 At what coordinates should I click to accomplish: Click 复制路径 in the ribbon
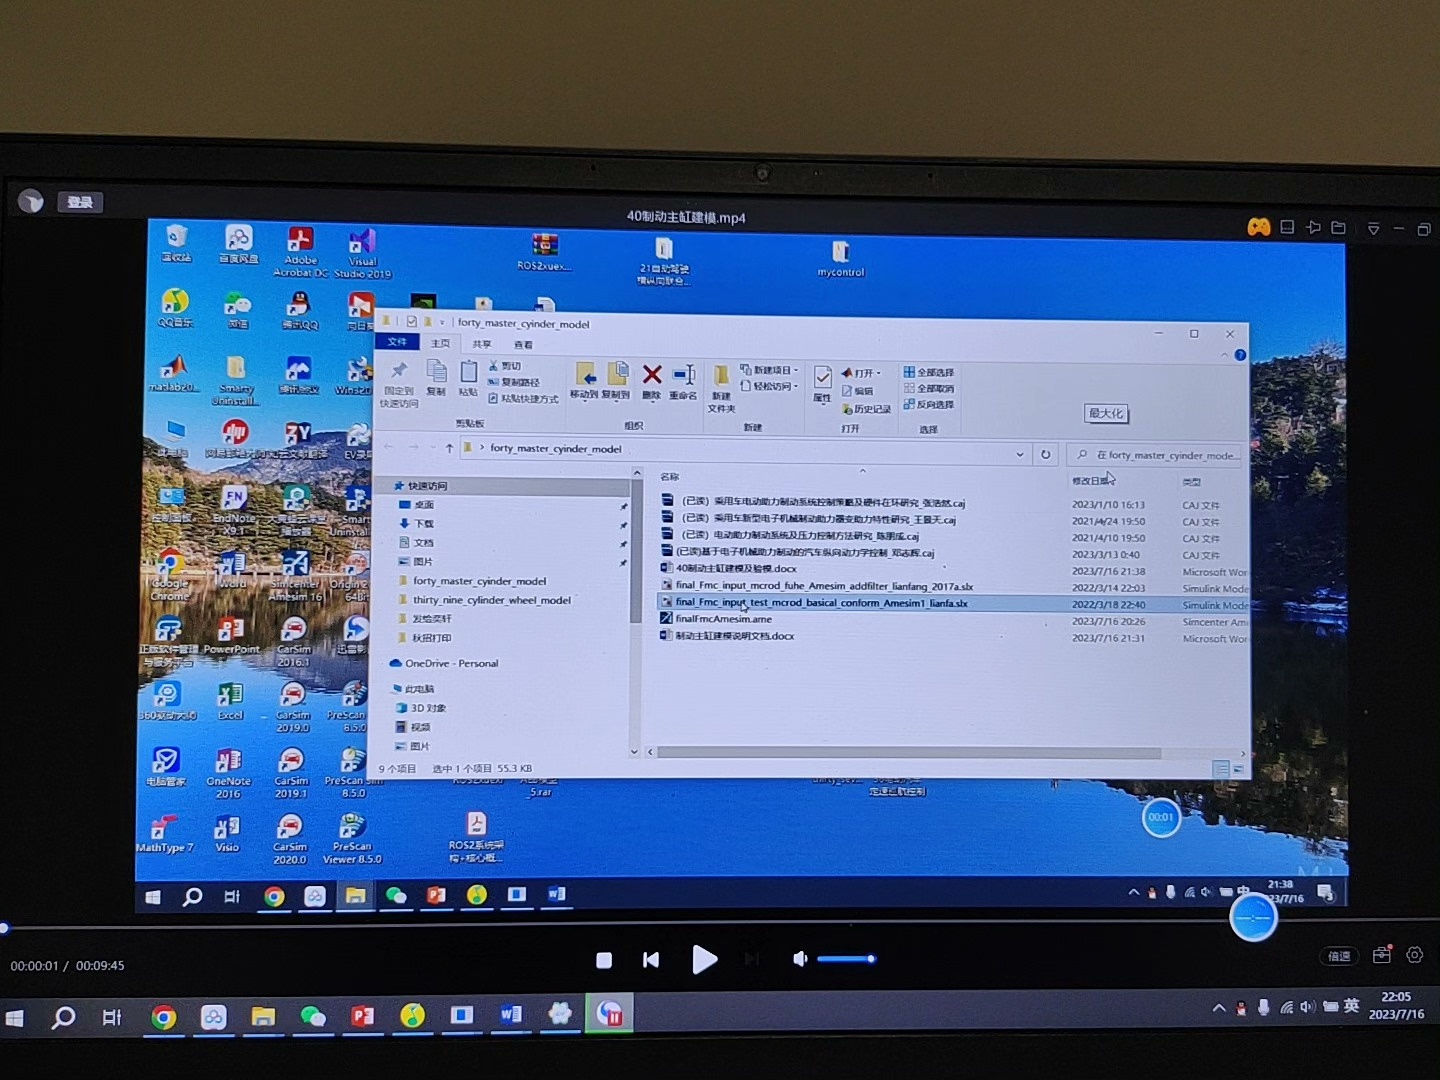click(x=514, y=382)
